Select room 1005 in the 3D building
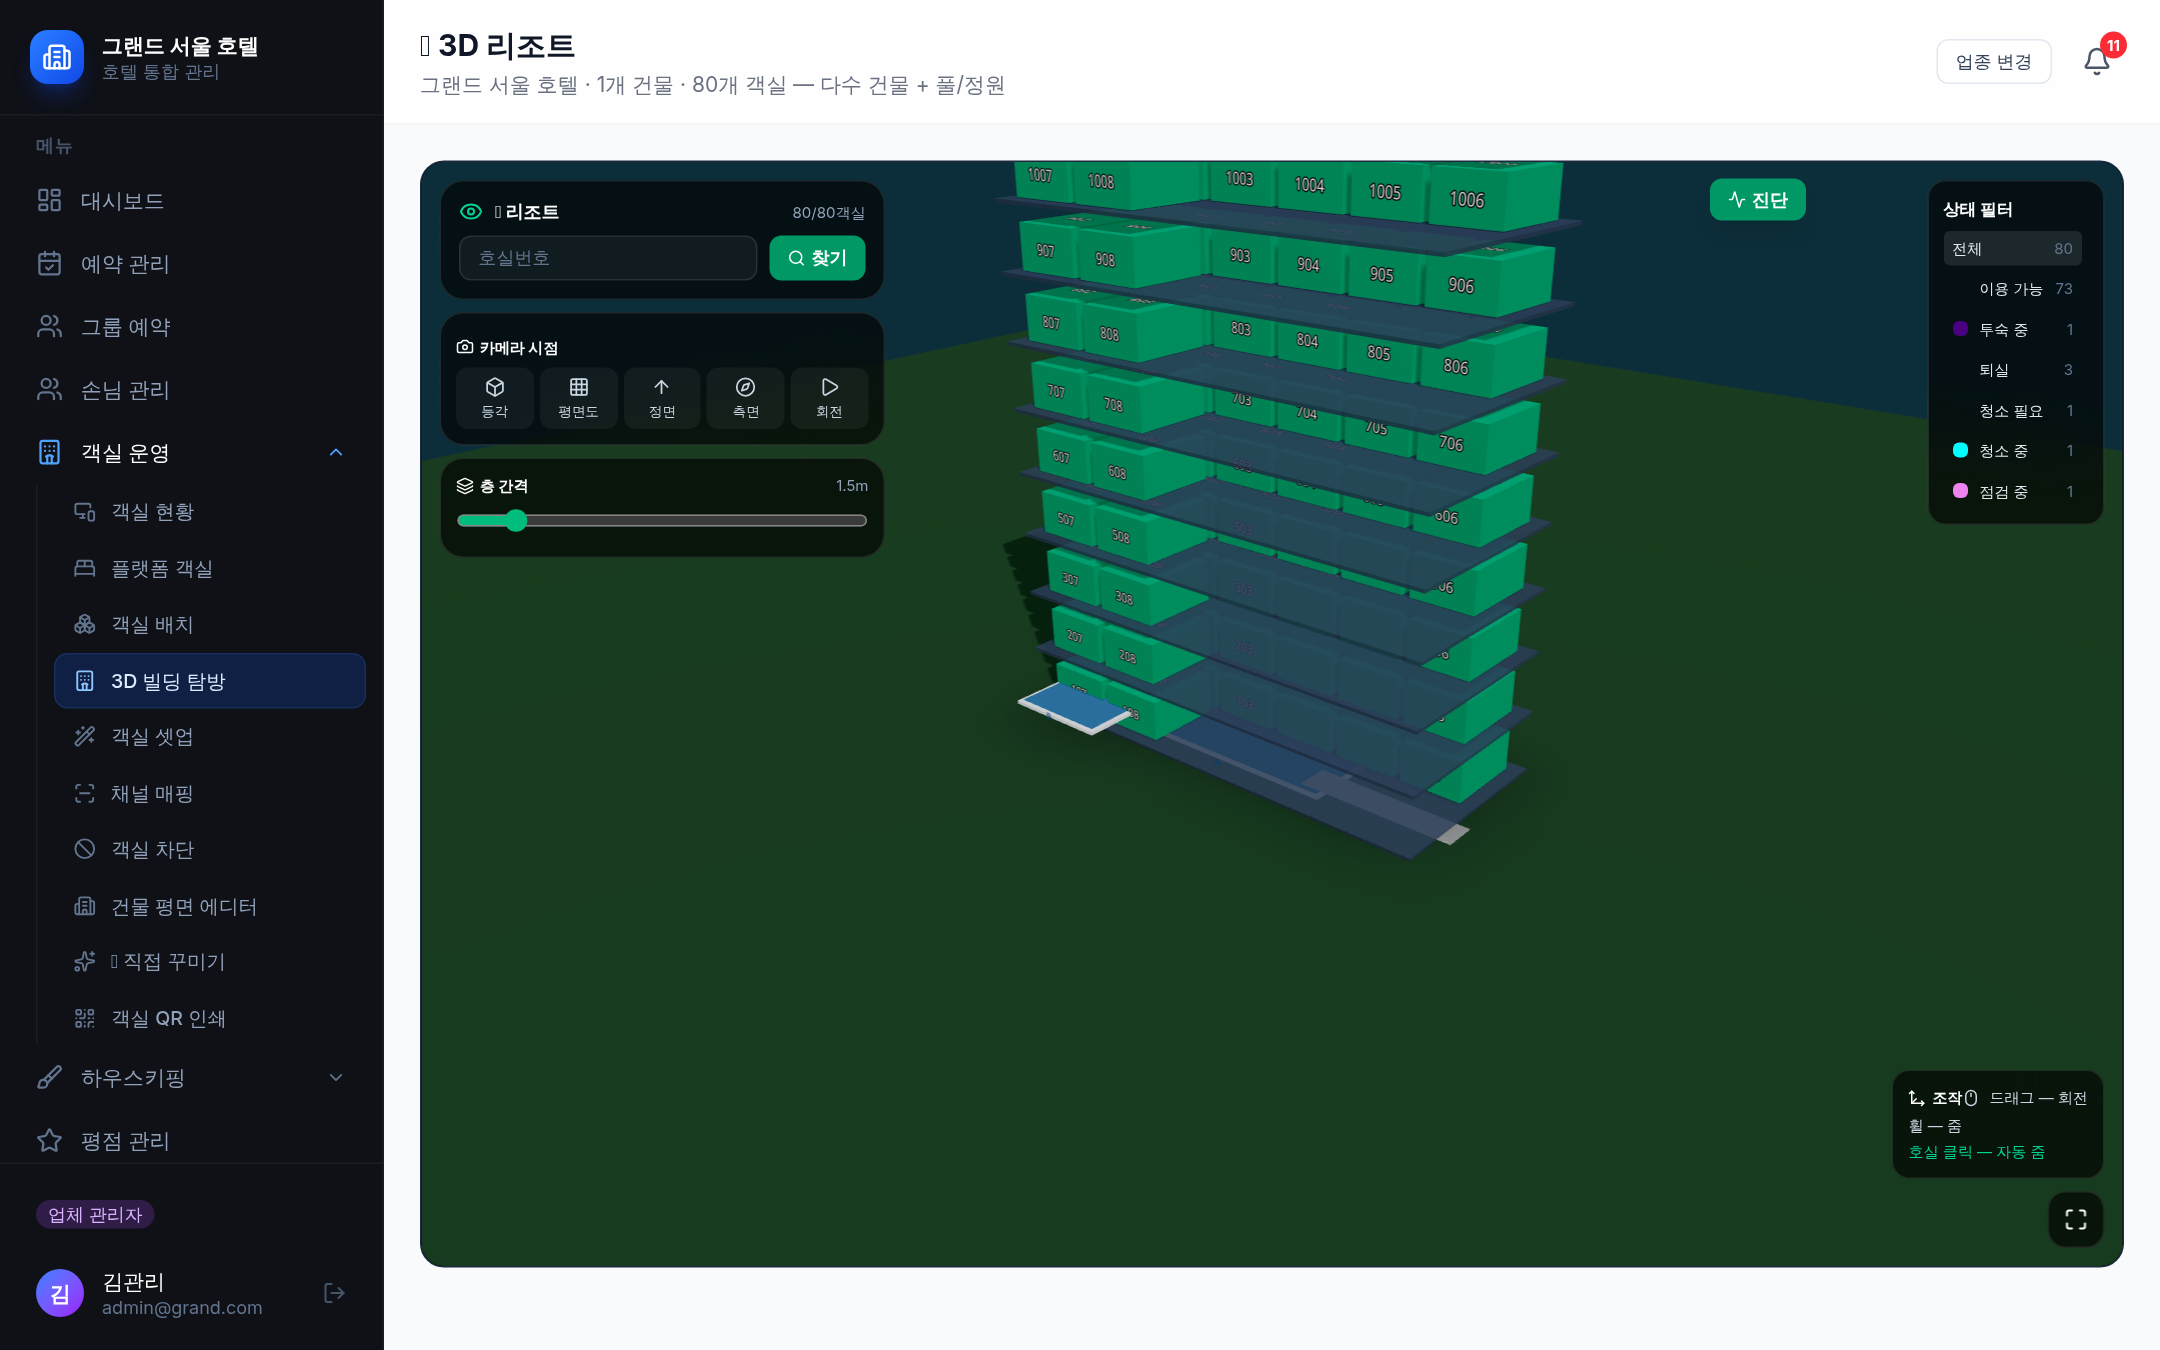 (x=1385, y=192)
